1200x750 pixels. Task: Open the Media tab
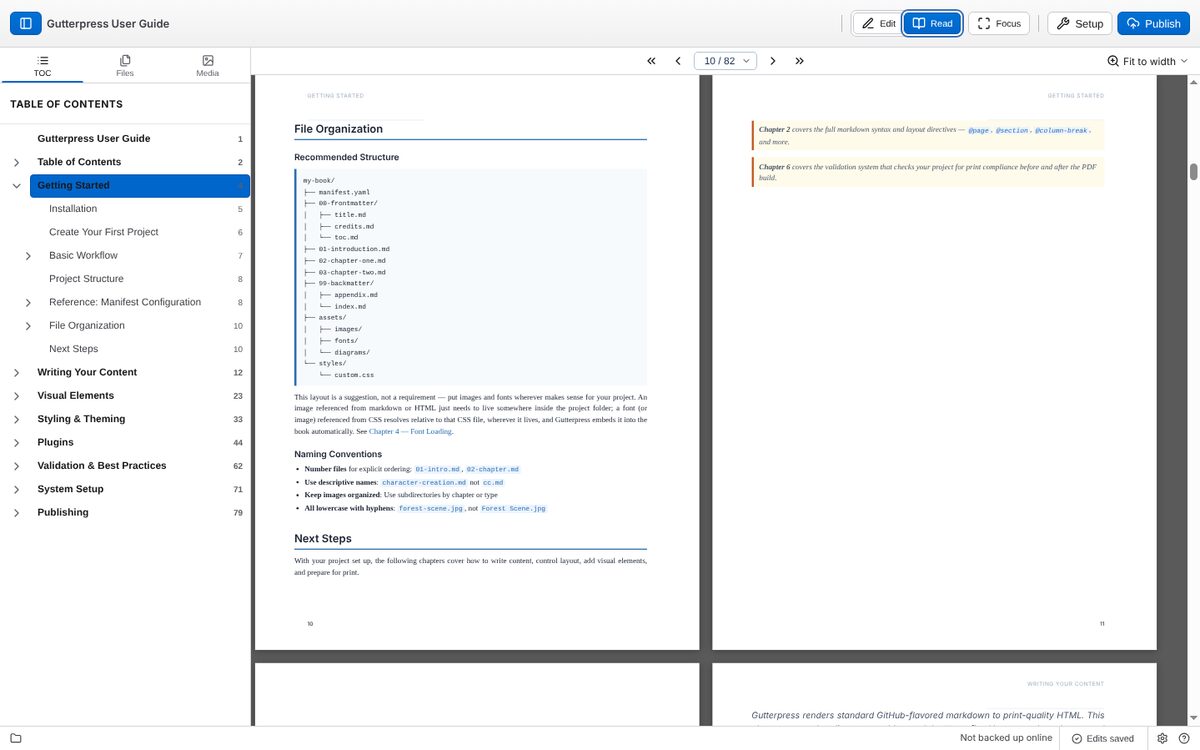click(207, 66)
